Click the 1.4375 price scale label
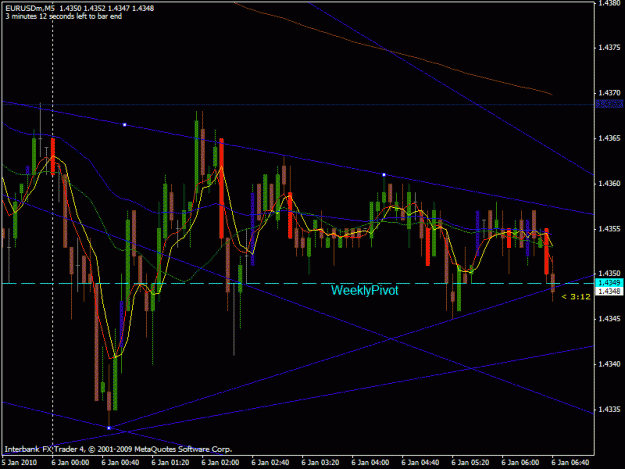The width and height of the screenshot is (625, 469). tap(609, 47)
